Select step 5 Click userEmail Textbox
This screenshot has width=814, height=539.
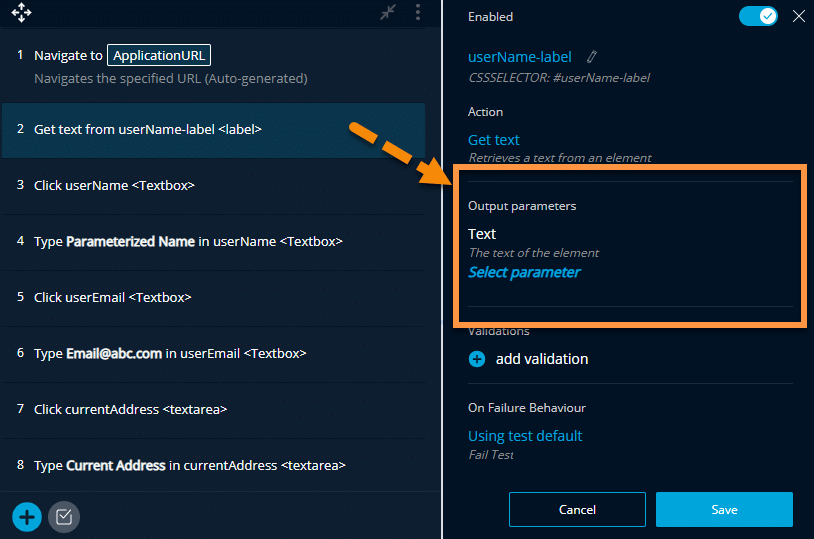tap(213, 298)
